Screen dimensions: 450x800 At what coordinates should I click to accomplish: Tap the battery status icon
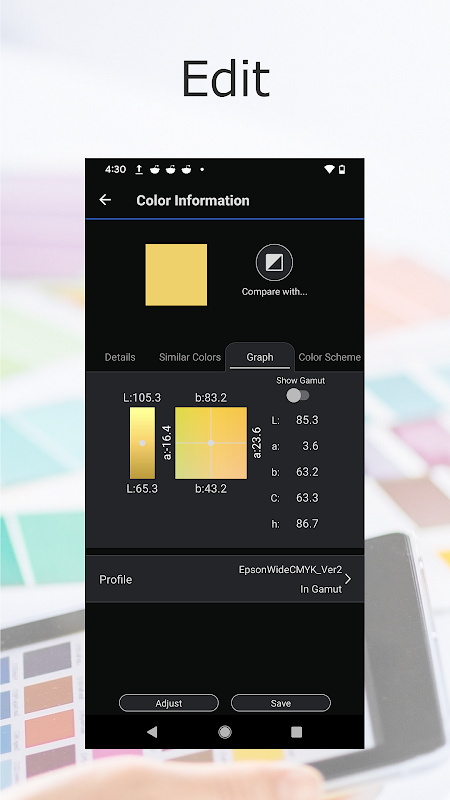(342, 169)
